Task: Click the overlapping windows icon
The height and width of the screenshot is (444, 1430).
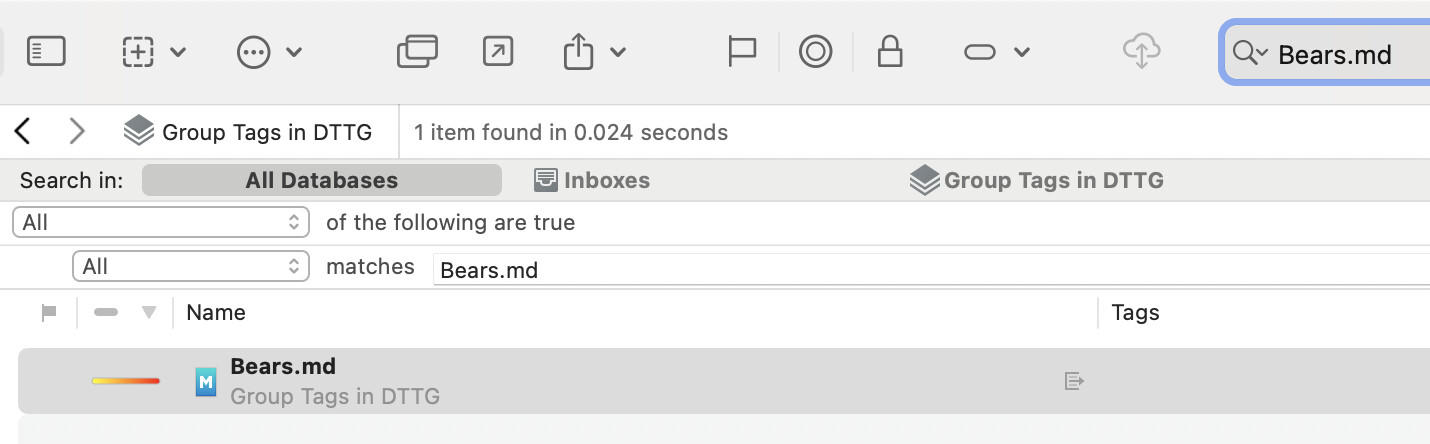Action: click(x=417, y=51)
